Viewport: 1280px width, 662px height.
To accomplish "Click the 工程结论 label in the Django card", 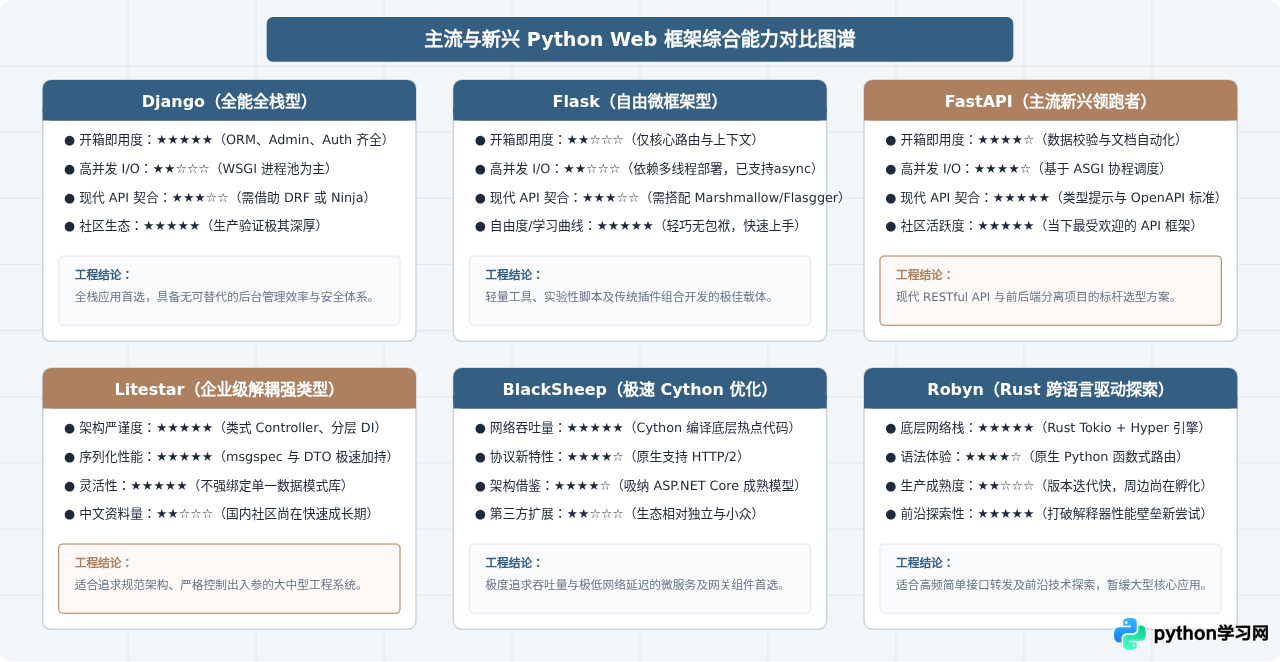I will 103,275.
